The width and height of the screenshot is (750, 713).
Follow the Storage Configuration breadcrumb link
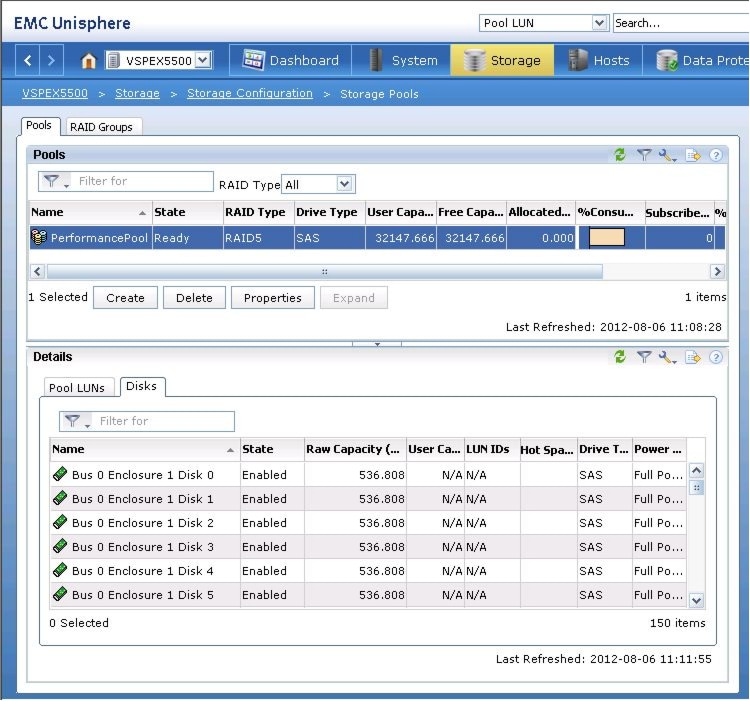coord(250,94)
